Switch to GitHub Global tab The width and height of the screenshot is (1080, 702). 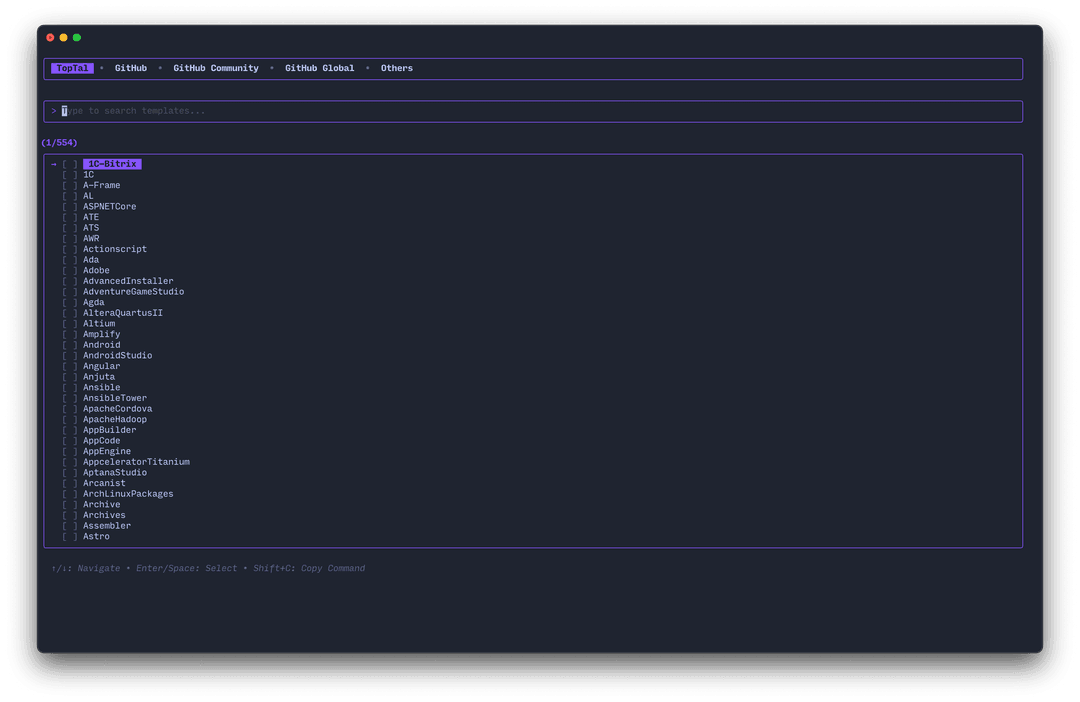(x=319, y=68)
